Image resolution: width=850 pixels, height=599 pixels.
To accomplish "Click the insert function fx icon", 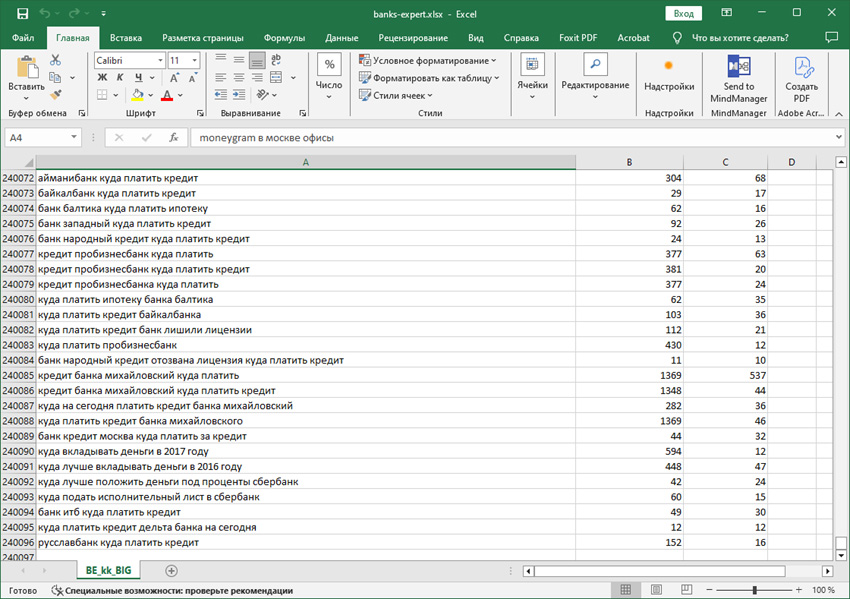I will pyautogui.click(x=173, y=138).
